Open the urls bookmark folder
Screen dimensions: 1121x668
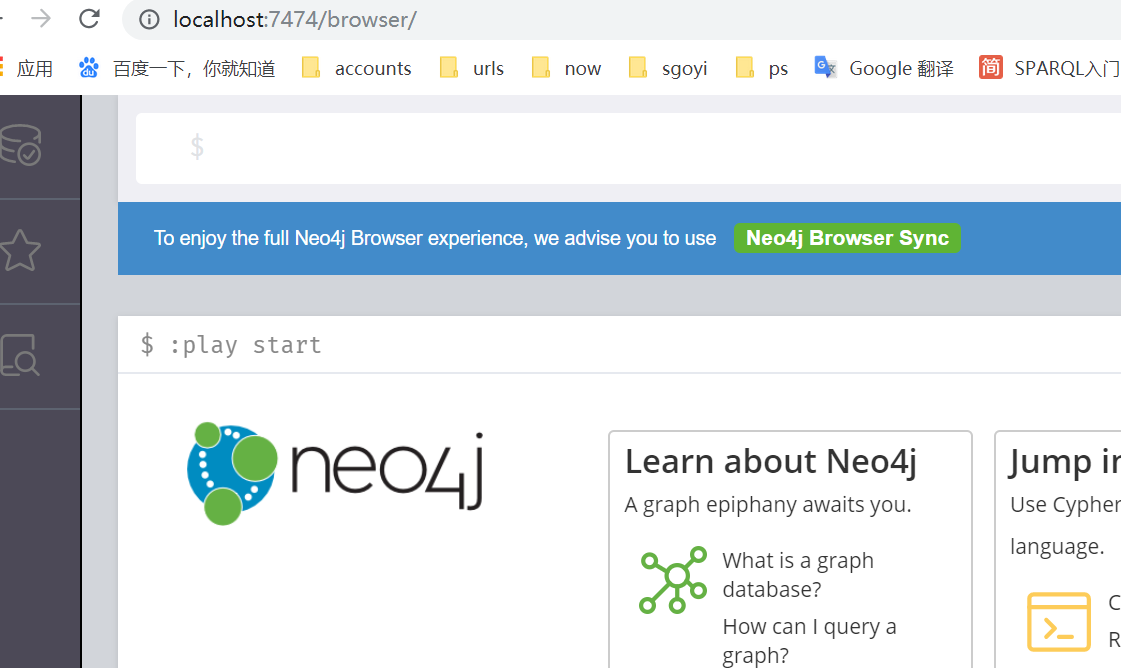click(471, 68)
